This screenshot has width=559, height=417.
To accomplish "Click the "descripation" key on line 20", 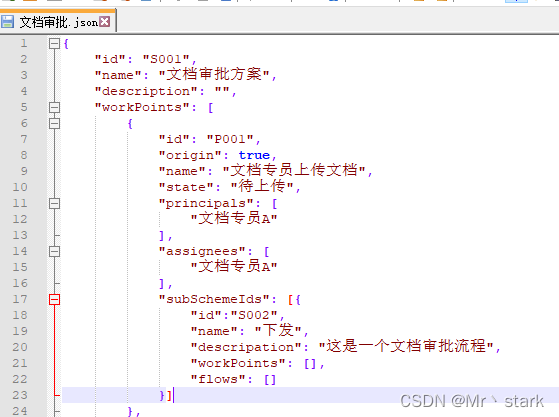I will click(x=246, y=348).
